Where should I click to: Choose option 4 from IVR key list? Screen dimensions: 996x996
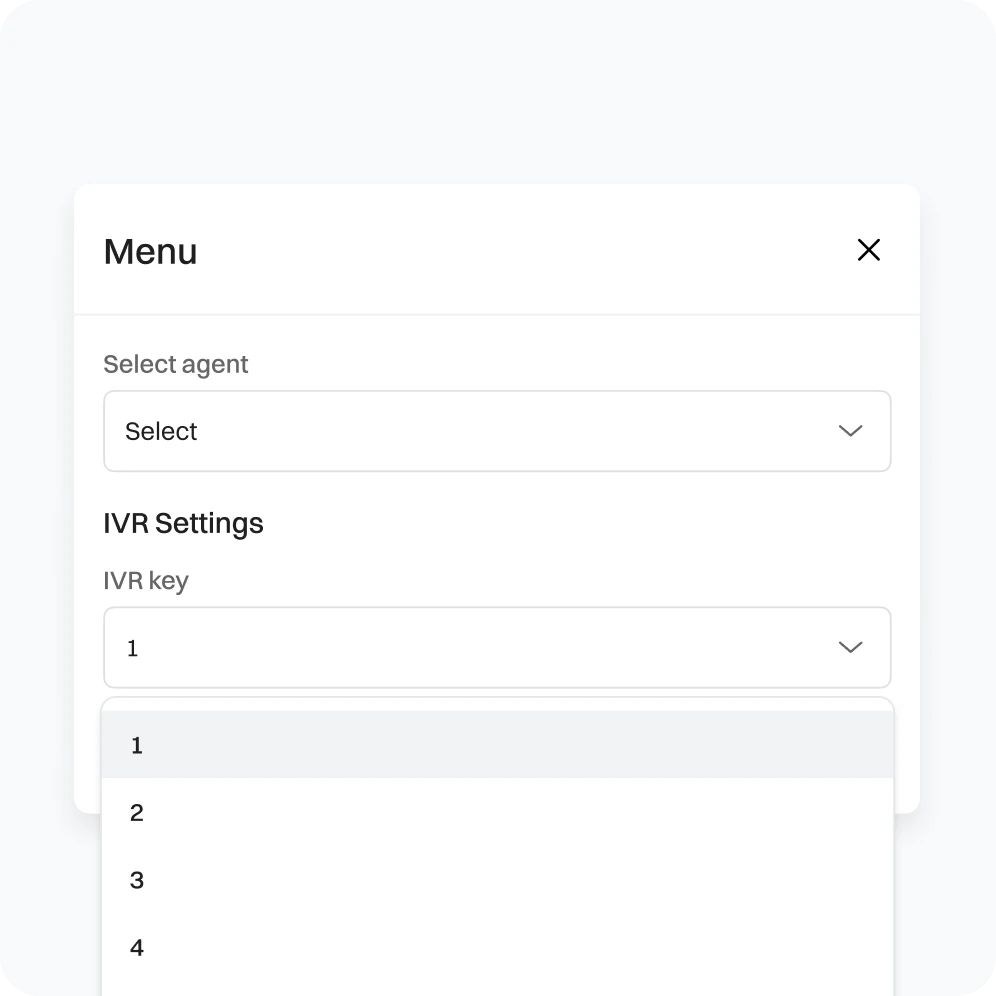coord(497,947)
